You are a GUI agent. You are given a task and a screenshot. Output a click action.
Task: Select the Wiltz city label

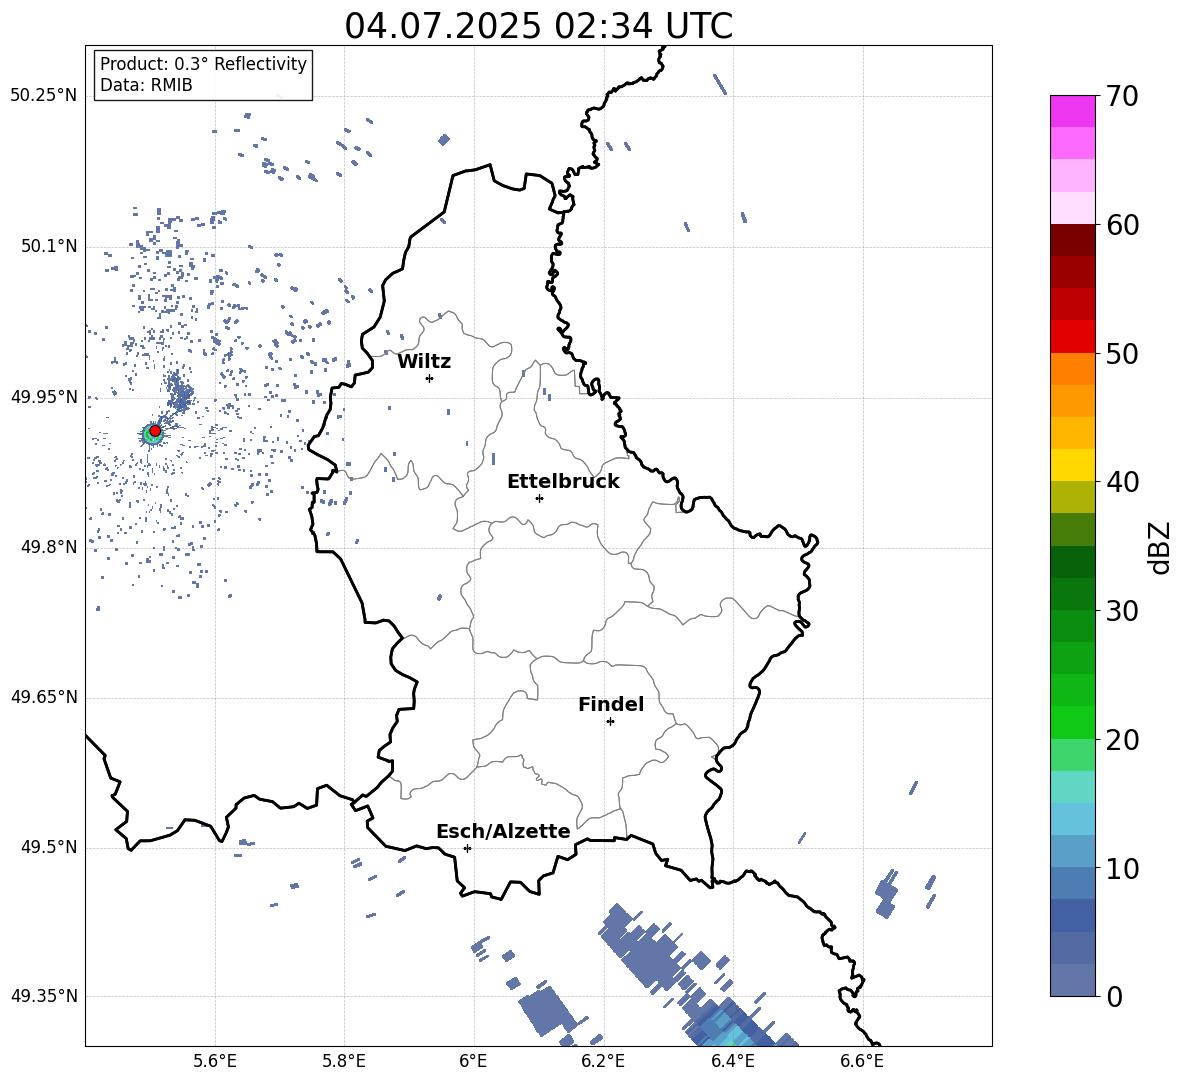pos(424,362)
